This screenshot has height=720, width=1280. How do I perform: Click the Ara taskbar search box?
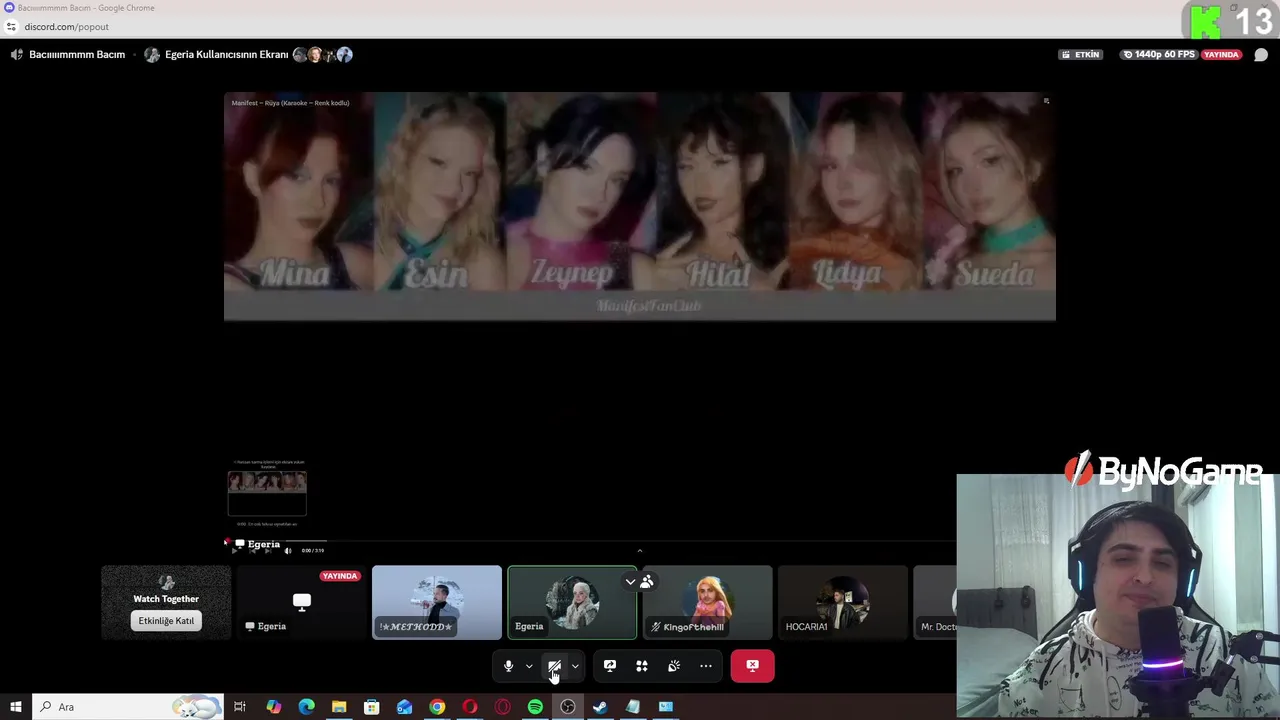128,707
